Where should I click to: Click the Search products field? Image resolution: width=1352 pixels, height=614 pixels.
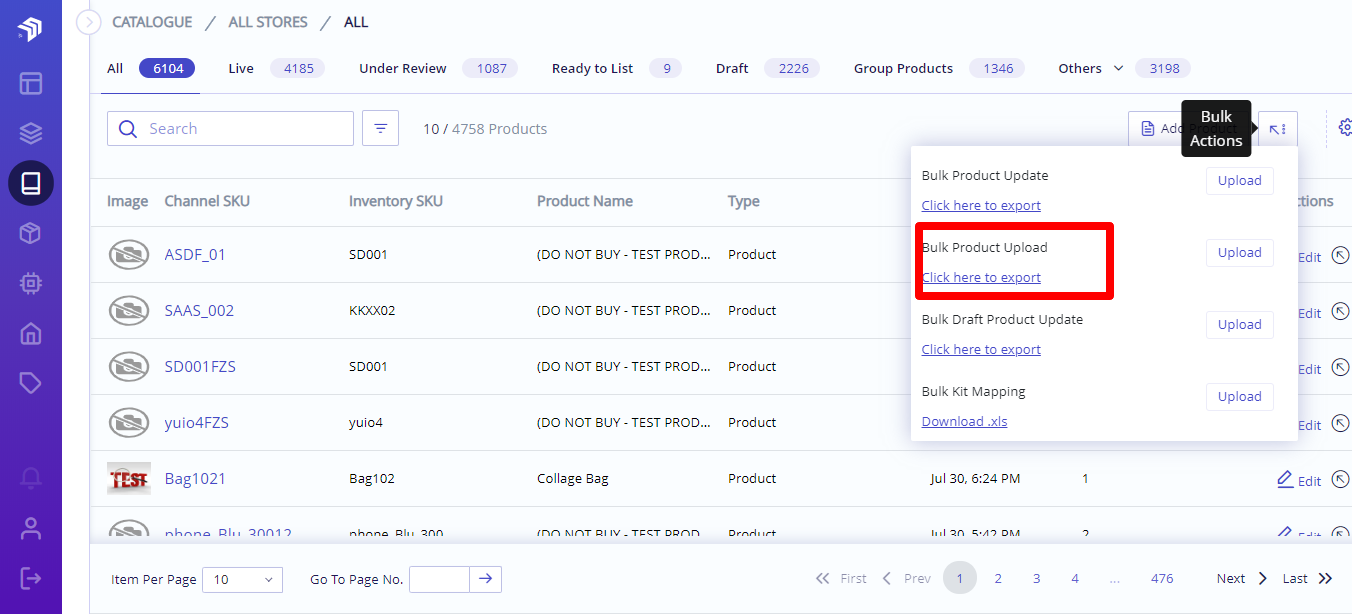pos(230,128)
